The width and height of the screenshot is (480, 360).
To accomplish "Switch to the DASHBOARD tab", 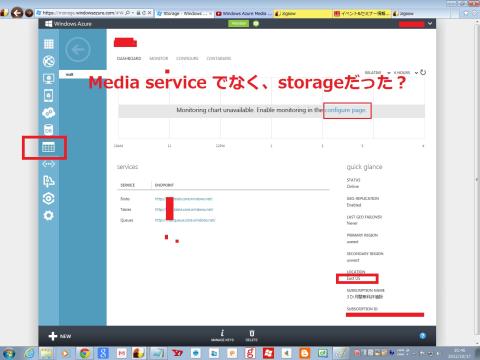I will tap(129, 58).
